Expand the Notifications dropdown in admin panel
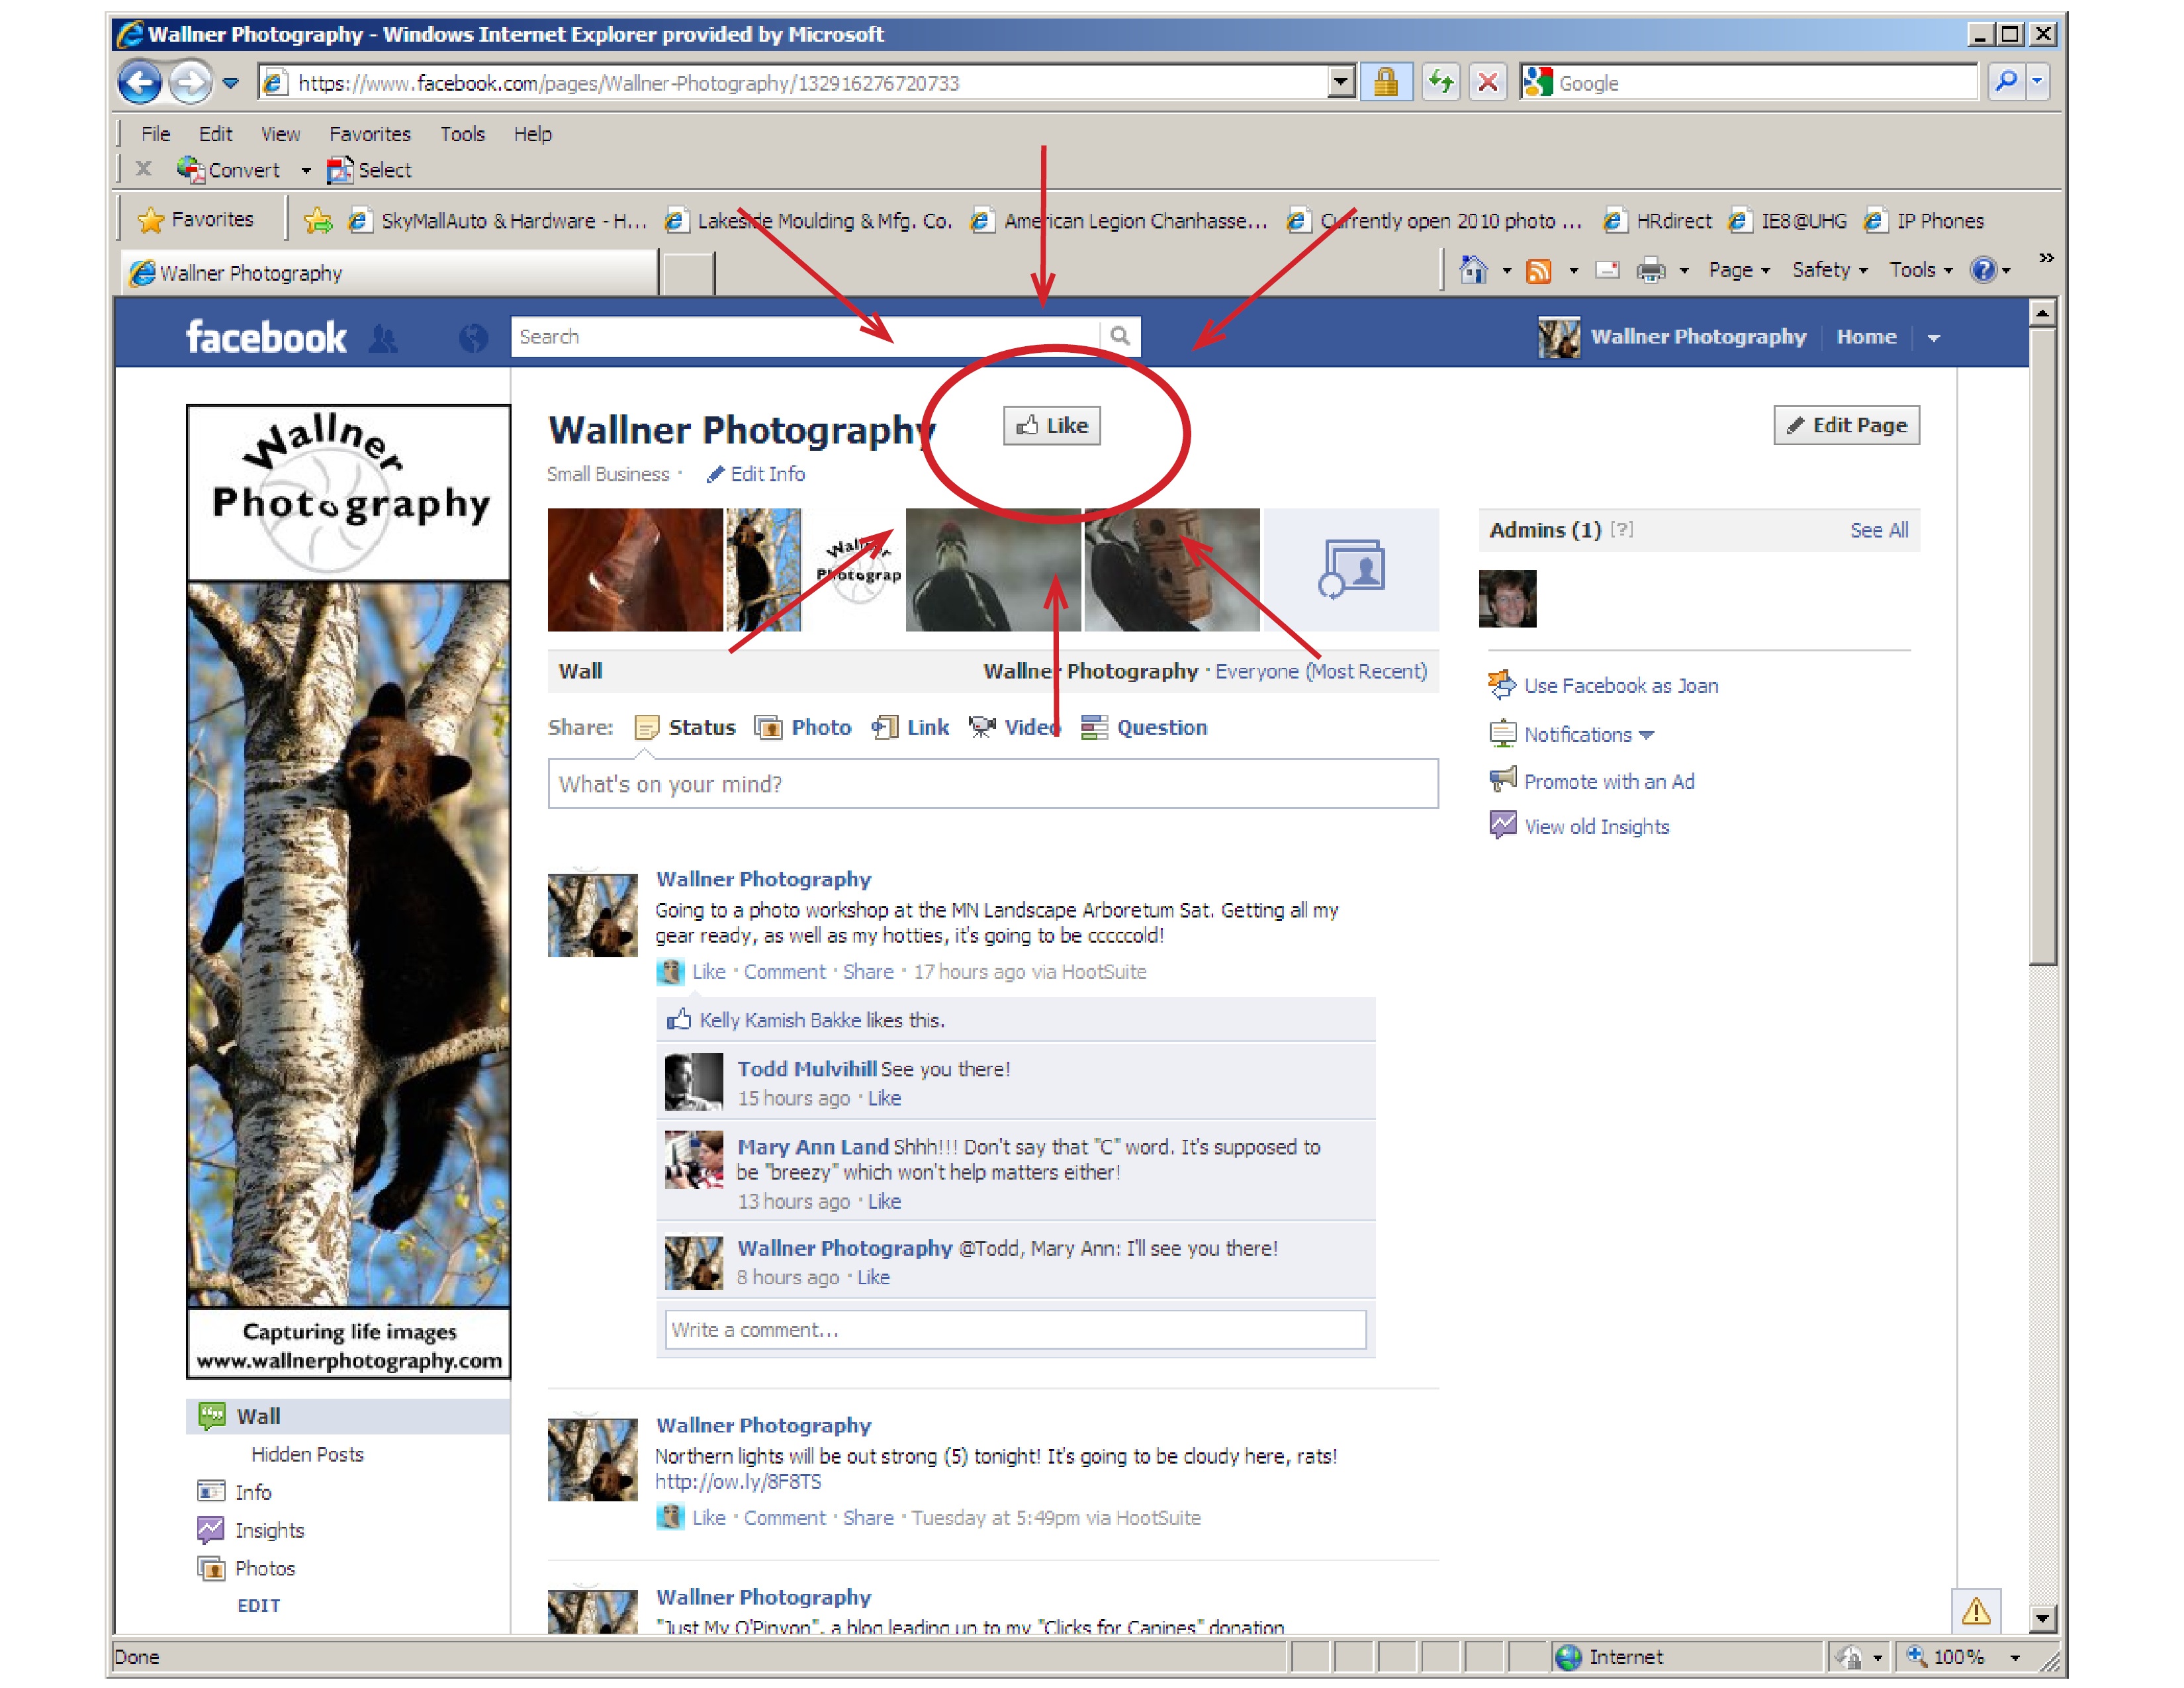 pos(1589,734)
